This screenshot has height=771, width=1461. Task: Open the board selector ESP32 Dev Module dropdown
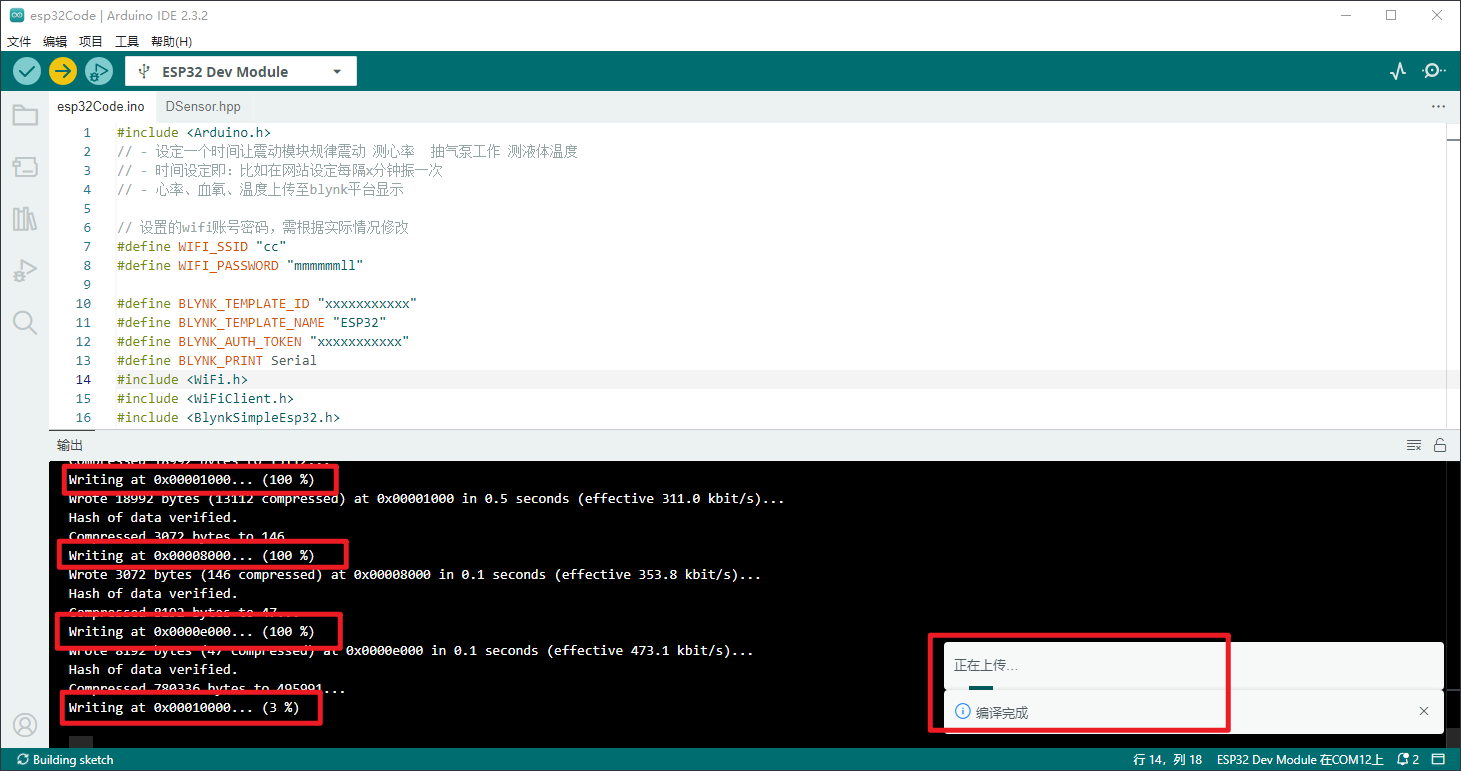(241, 72)
